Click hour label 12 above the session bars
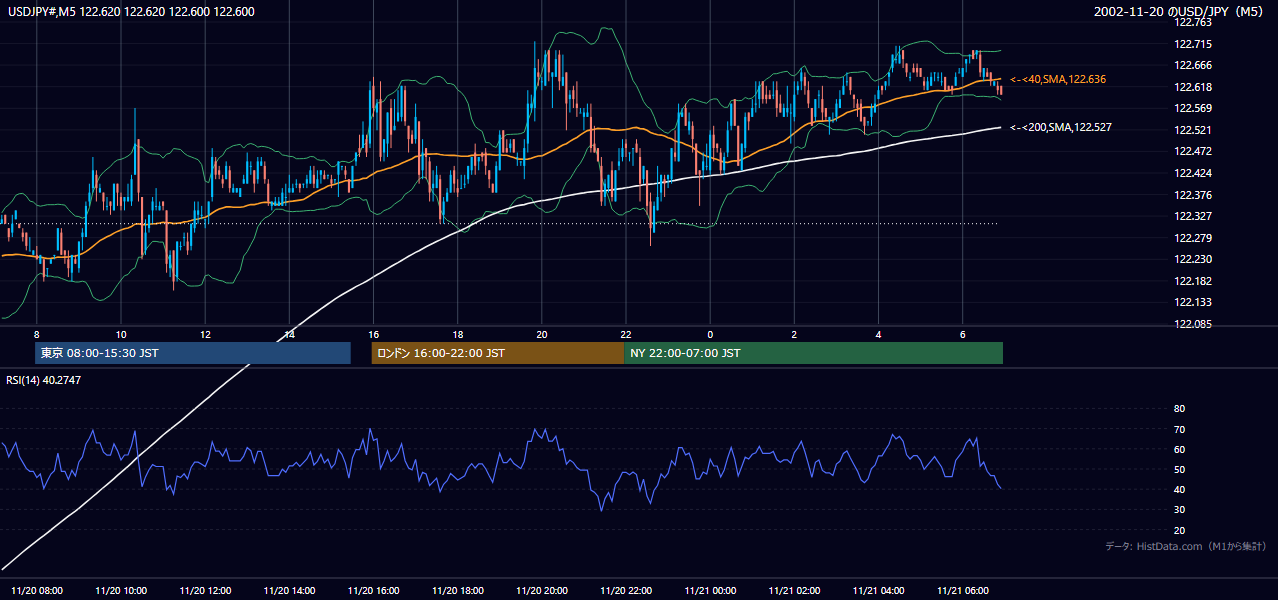 click(204, 334)
